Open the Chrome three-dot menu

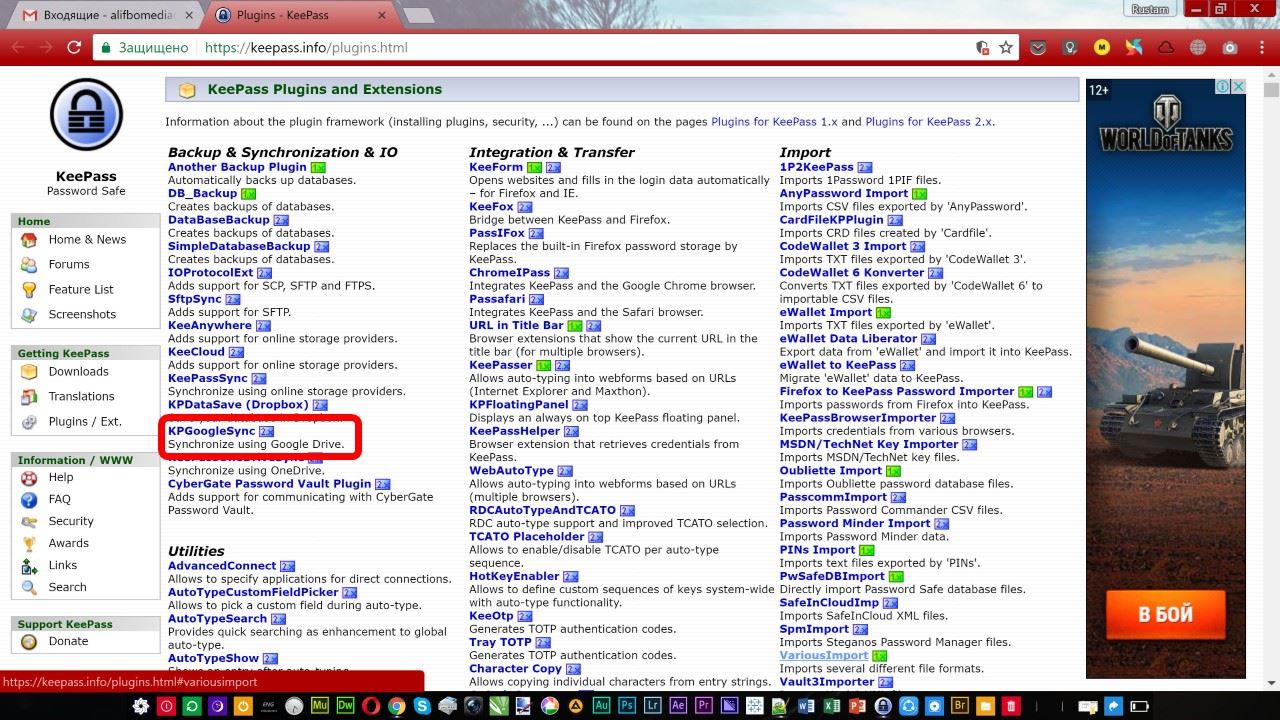coord(1261,47)
